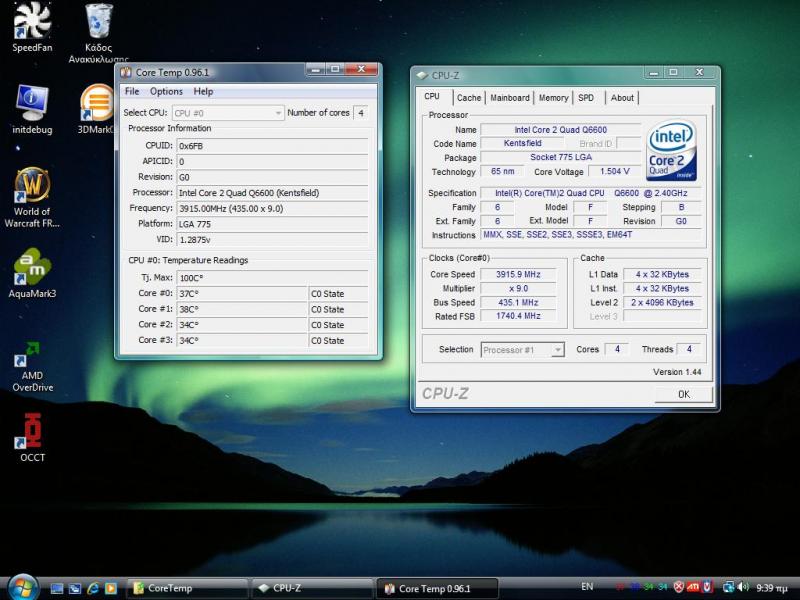Click the Number of cores value 4
This screenshot has height=600, width=800.
(x=361, y=113)
